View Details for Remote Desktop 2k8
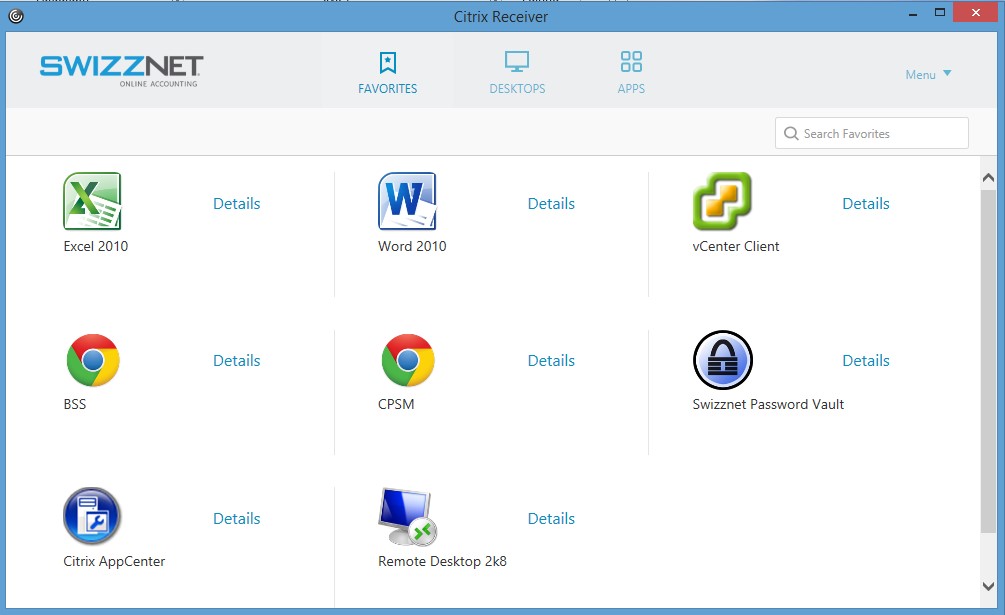This screenshot has width=1005, height=615. pos(551,518)
